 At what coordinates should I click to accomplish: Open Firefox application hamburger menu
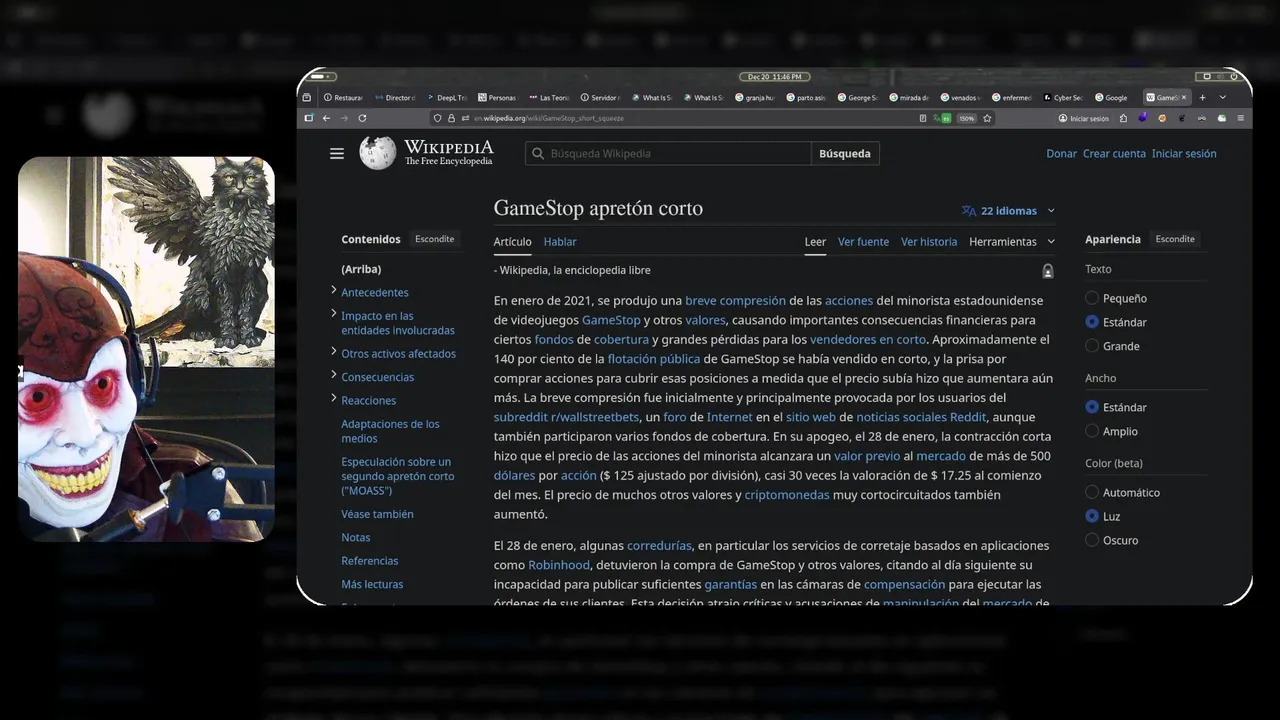pyautogui.click(x=1240, y=118)
